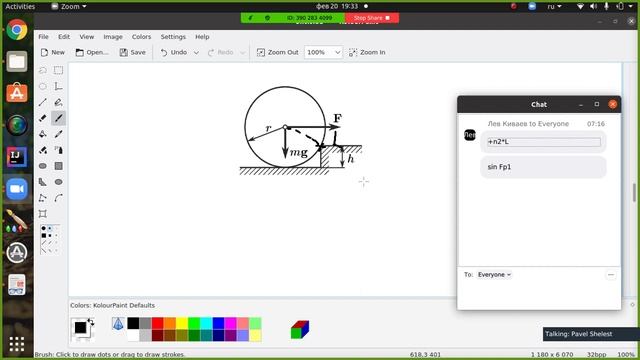Click the transparent color pyramid icon
Viewport: 640px width, 360px height.
(x=118, y=324)
